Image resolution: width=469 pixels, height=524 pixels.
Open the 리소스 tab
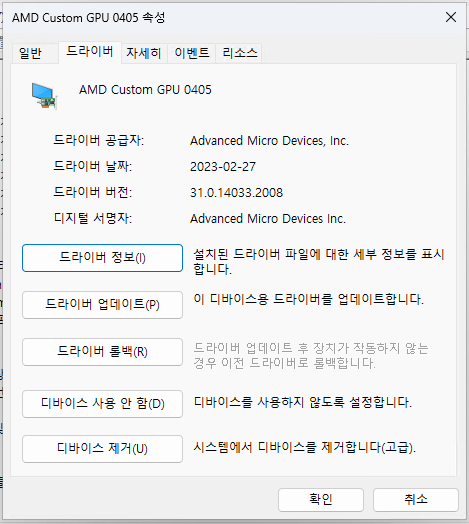tap(239, 53)
